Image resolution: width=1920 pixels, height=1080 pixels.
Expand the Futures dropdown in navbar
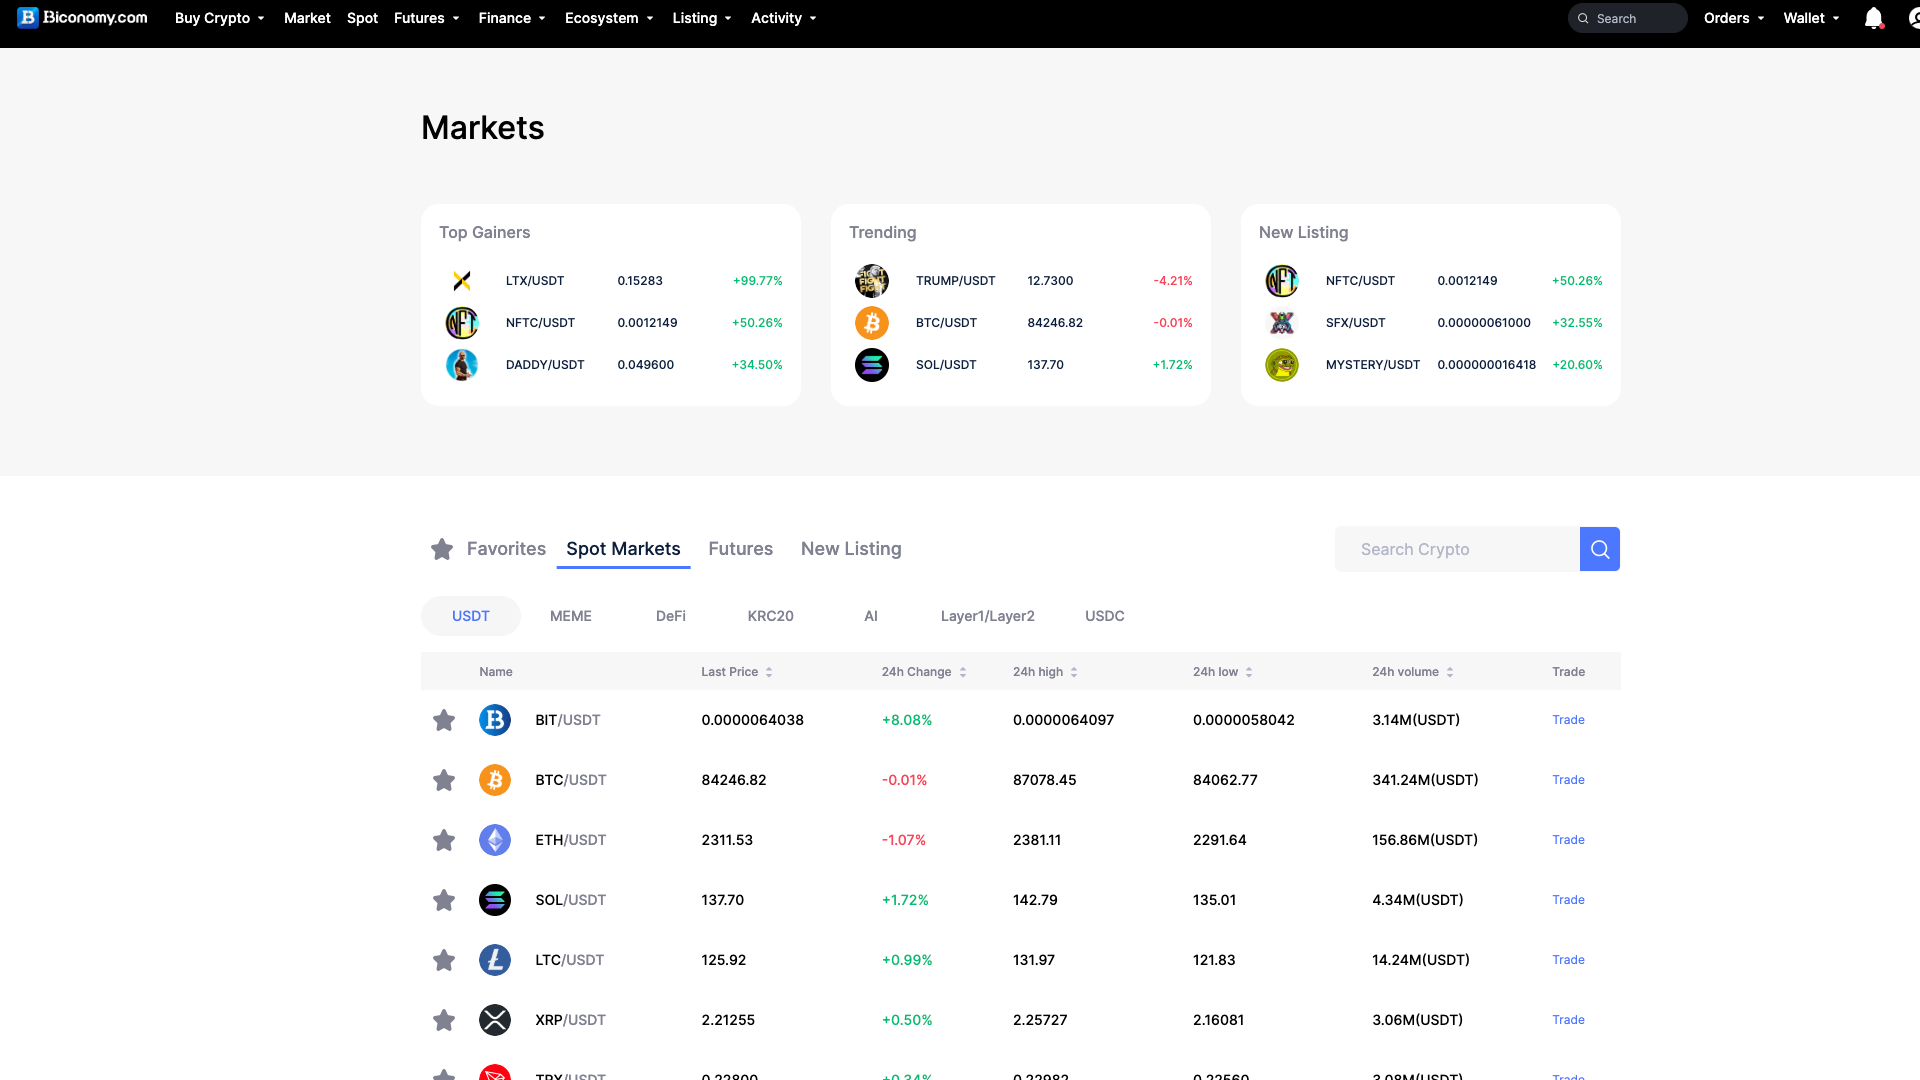[x=427, y=18]
